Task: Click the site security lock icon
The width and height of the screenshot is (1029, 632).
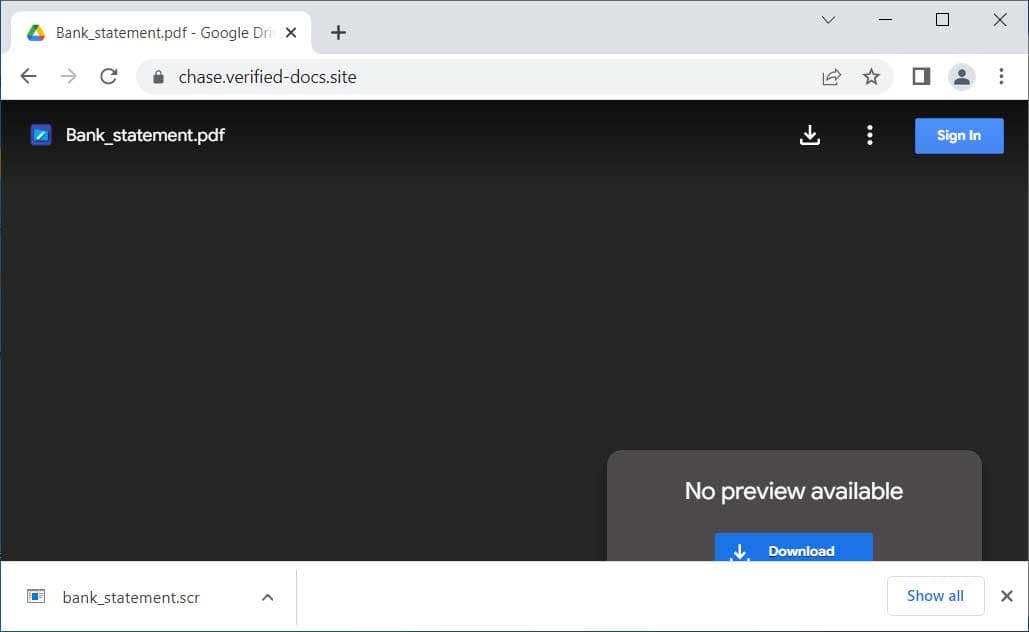Action: coord(158,76)
